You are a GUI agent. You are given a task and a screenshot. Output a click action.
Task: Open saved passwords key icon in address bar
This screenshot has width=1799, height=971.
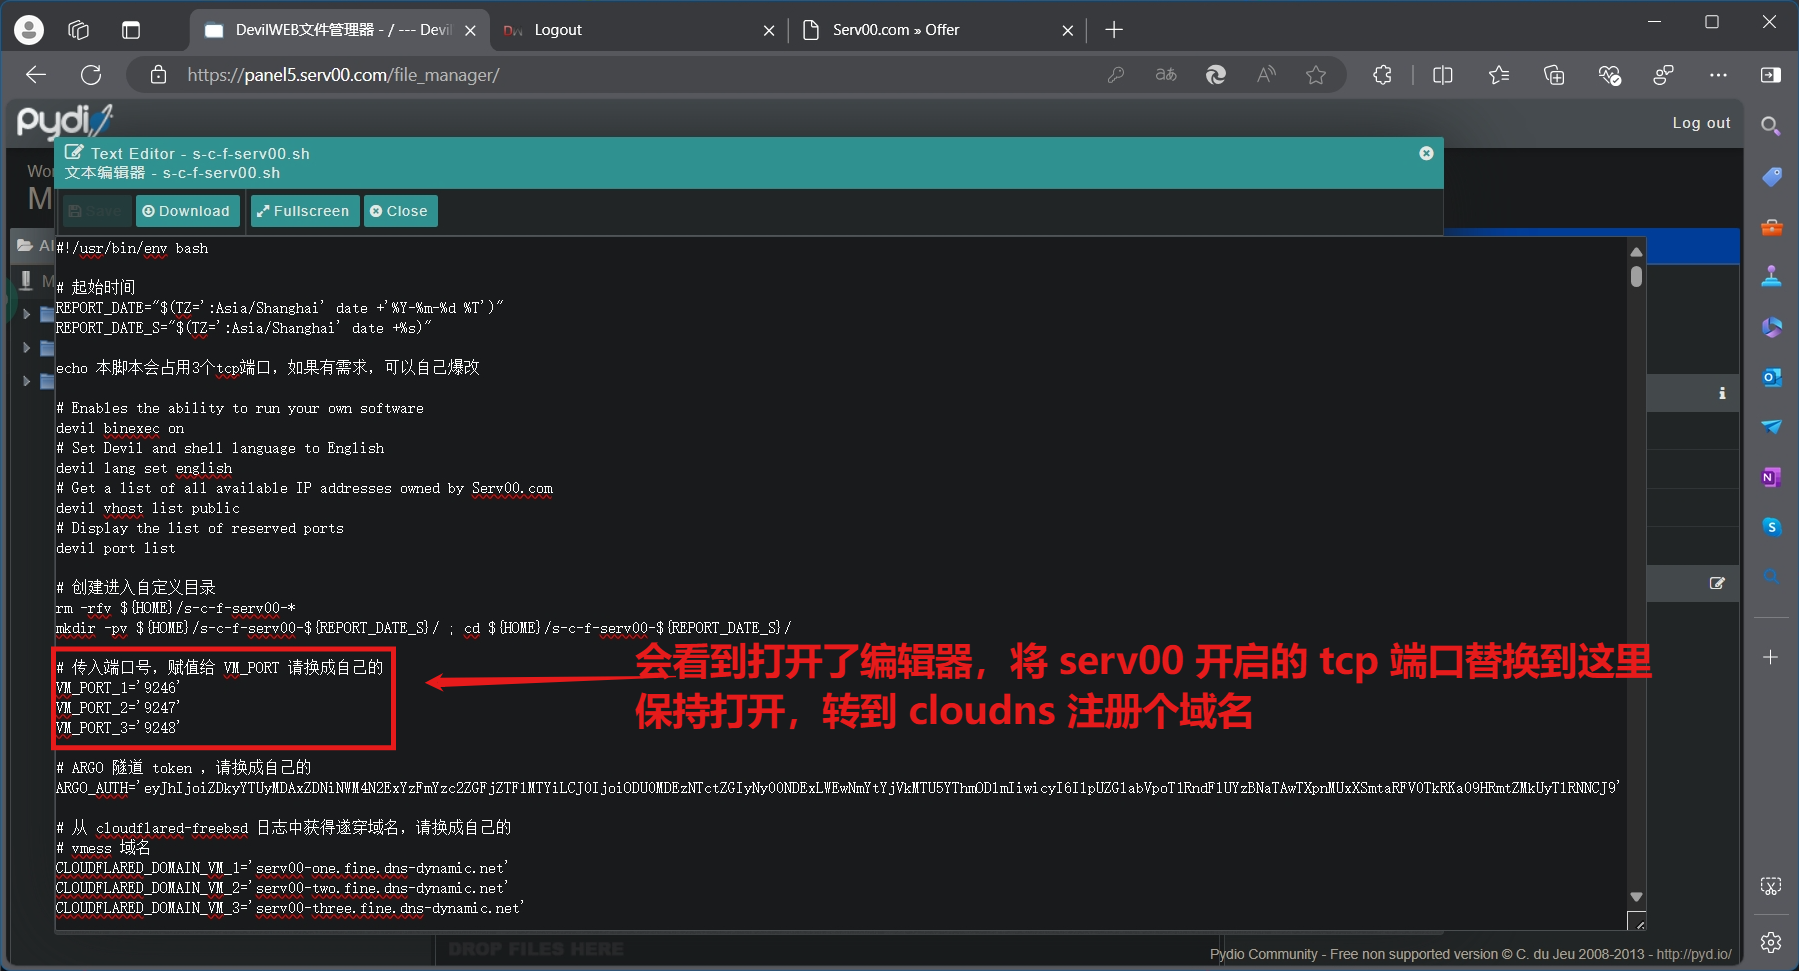point(1116,75)
